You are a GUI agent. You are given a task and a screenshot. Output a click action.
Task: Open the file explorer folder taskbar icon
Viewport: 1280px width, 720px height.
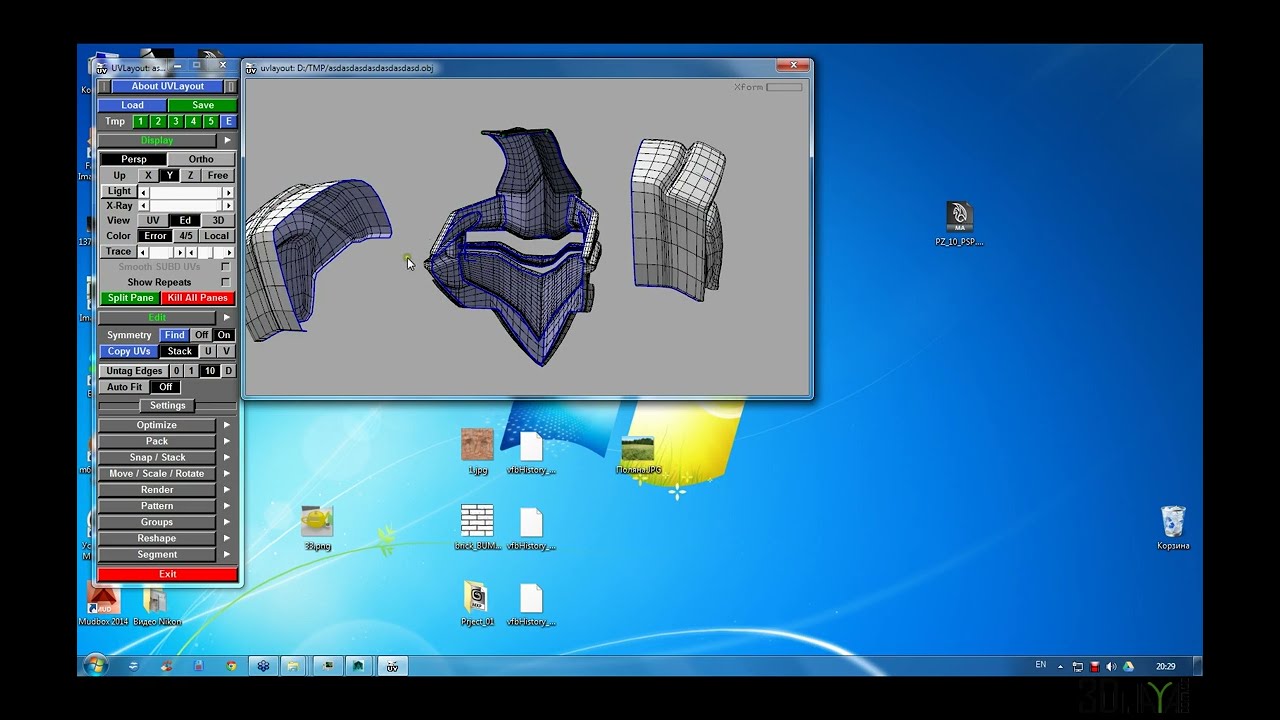point(293,666)
